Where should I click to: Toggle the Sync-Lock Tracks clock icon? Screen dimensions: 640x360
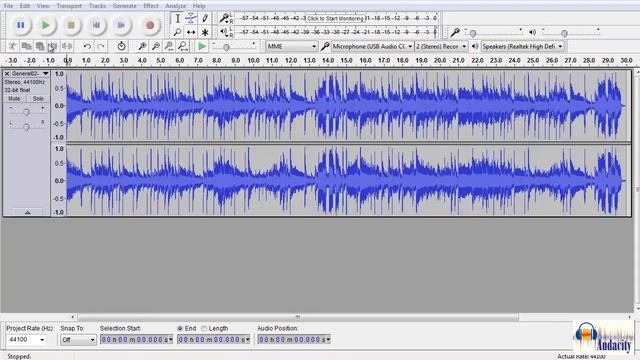[x=121, y=46]
